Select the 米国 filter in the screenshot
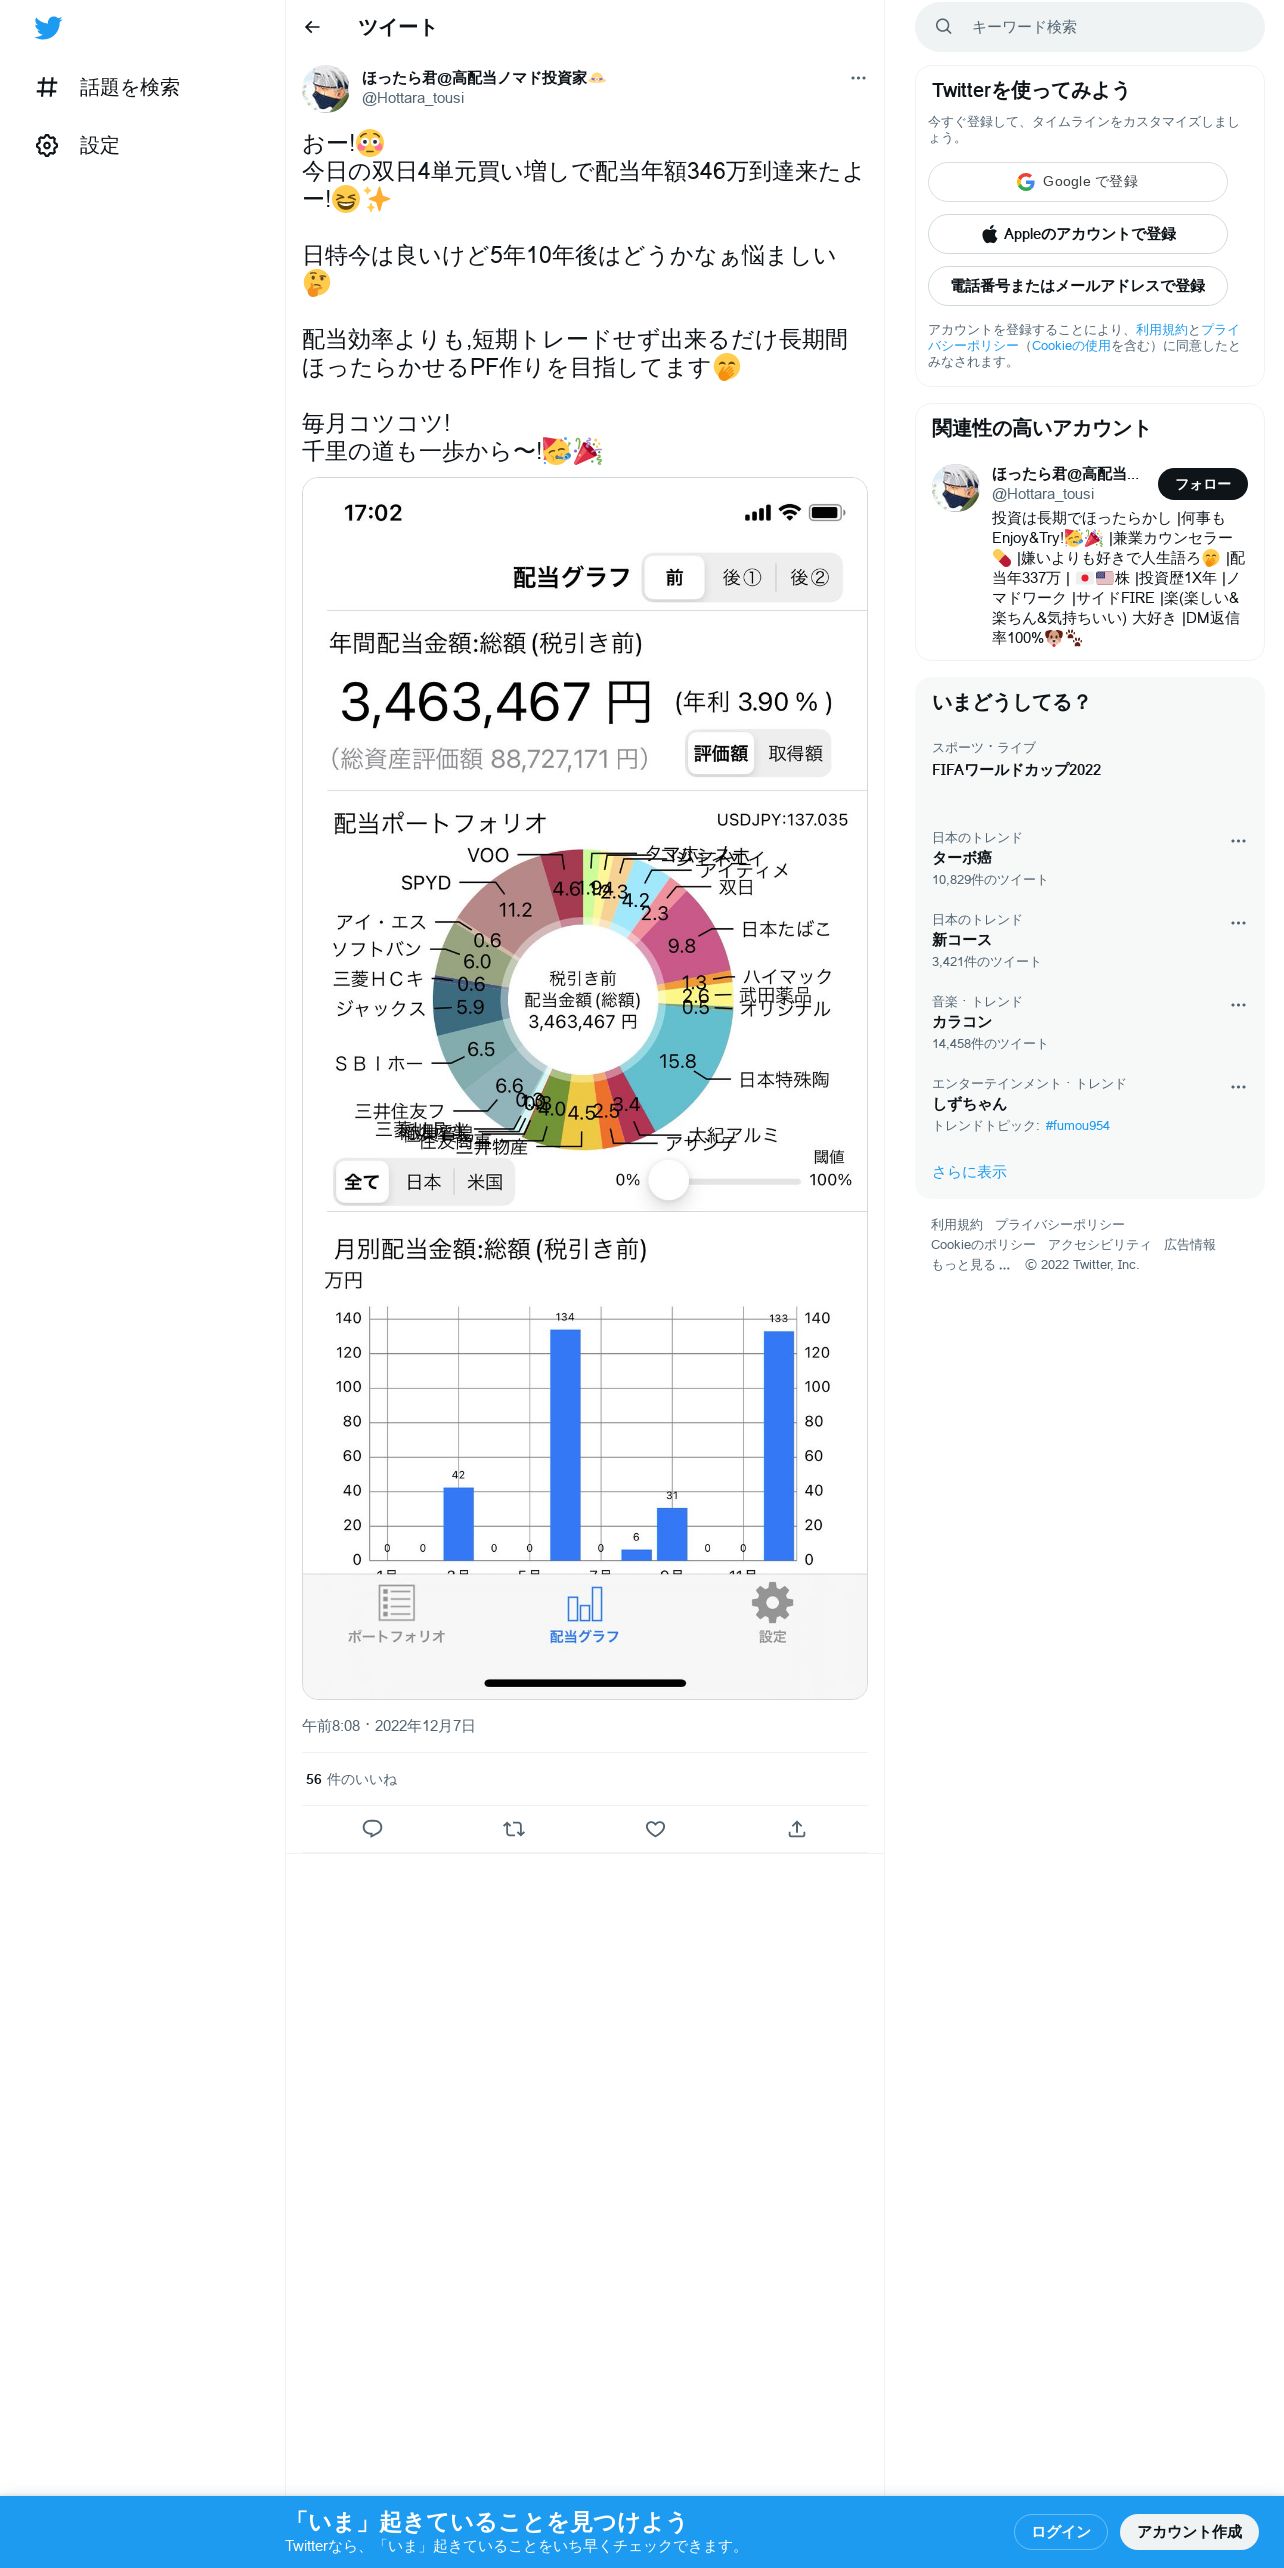This screenshot has height=2568, width=1284. click(x=485, y=1182)
